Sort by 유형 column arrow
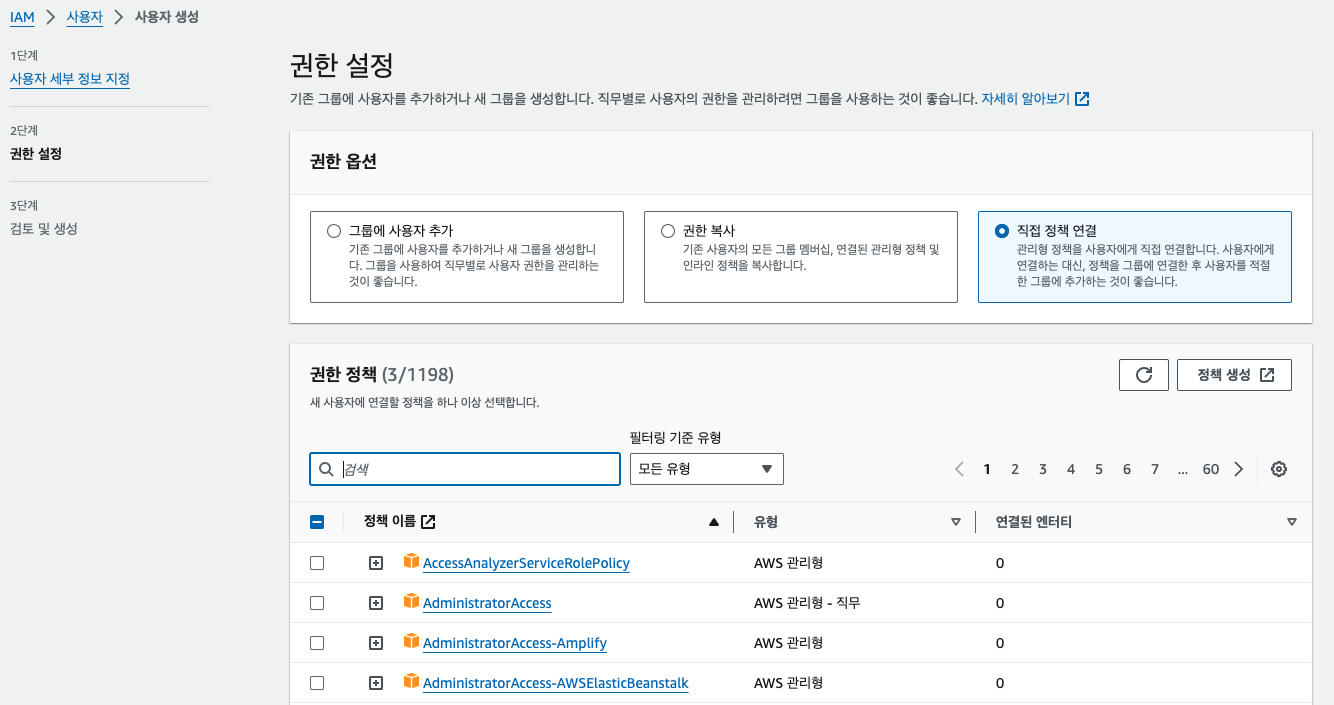Screen dimensions: 1334x705 pyautogui.click(x=956, y=522)
